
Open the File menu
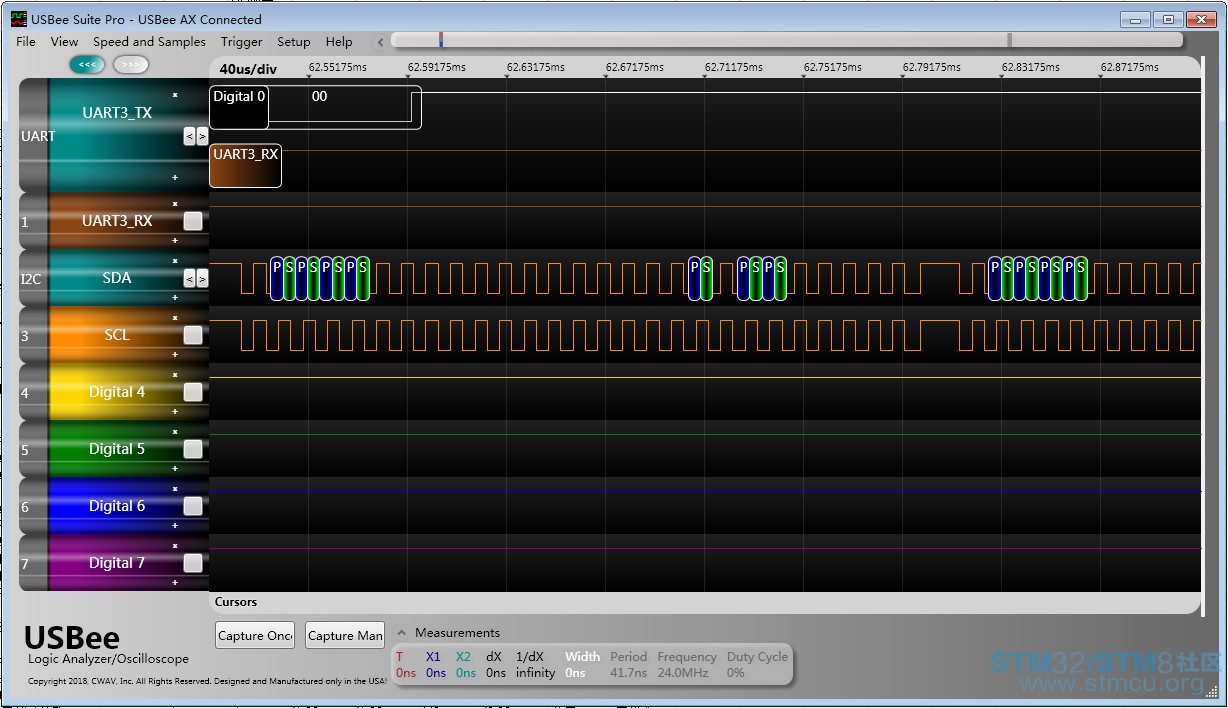pos(26,42)
